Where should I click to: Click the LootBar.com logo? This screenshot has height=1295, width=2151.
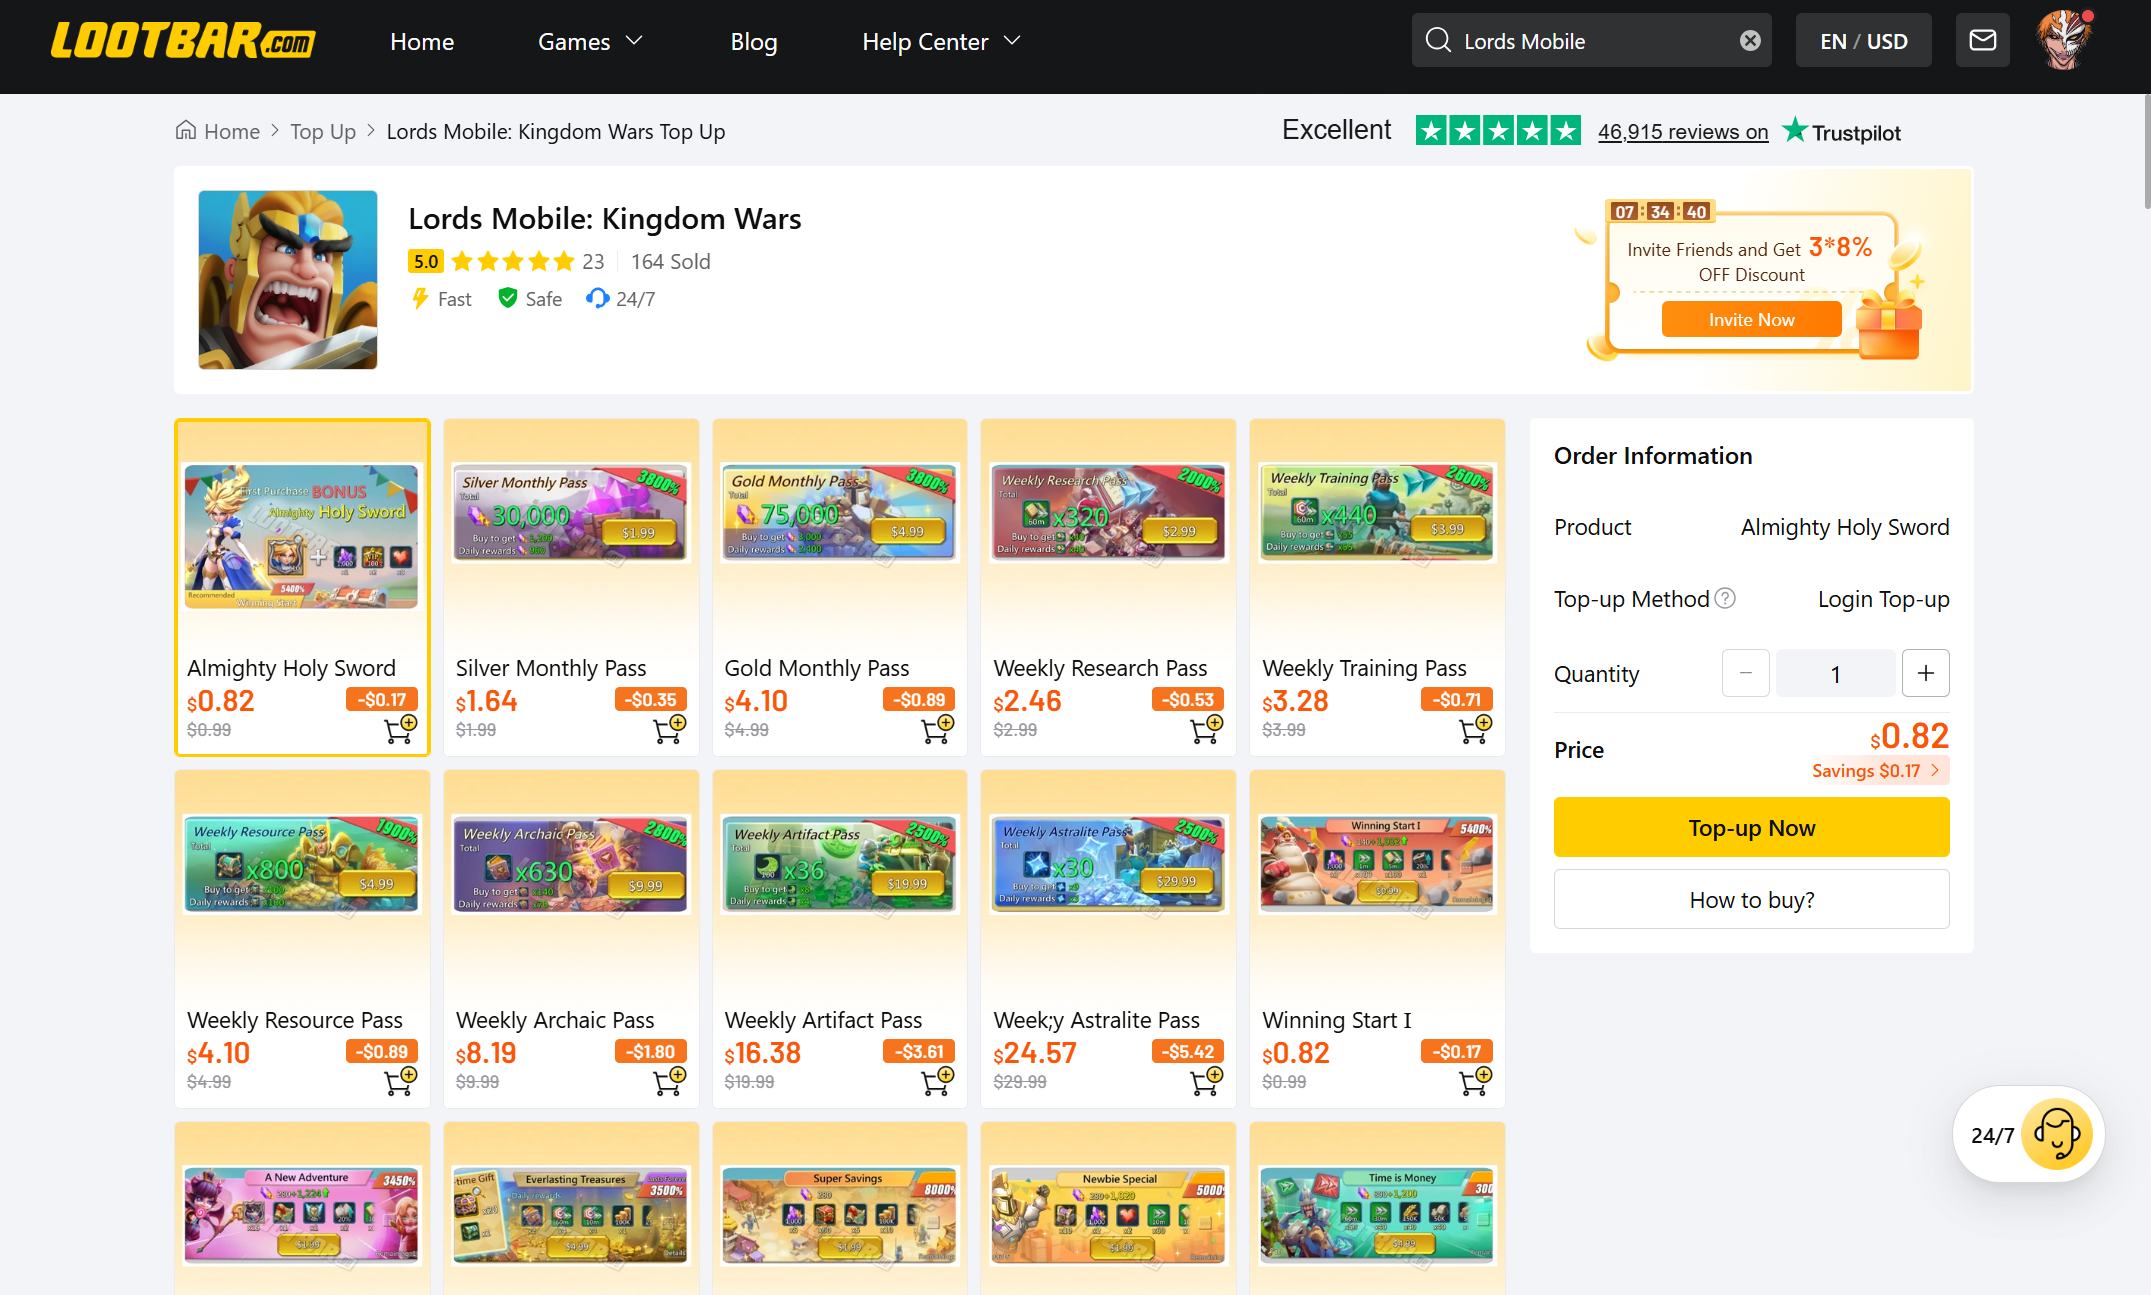pos(183,41)
